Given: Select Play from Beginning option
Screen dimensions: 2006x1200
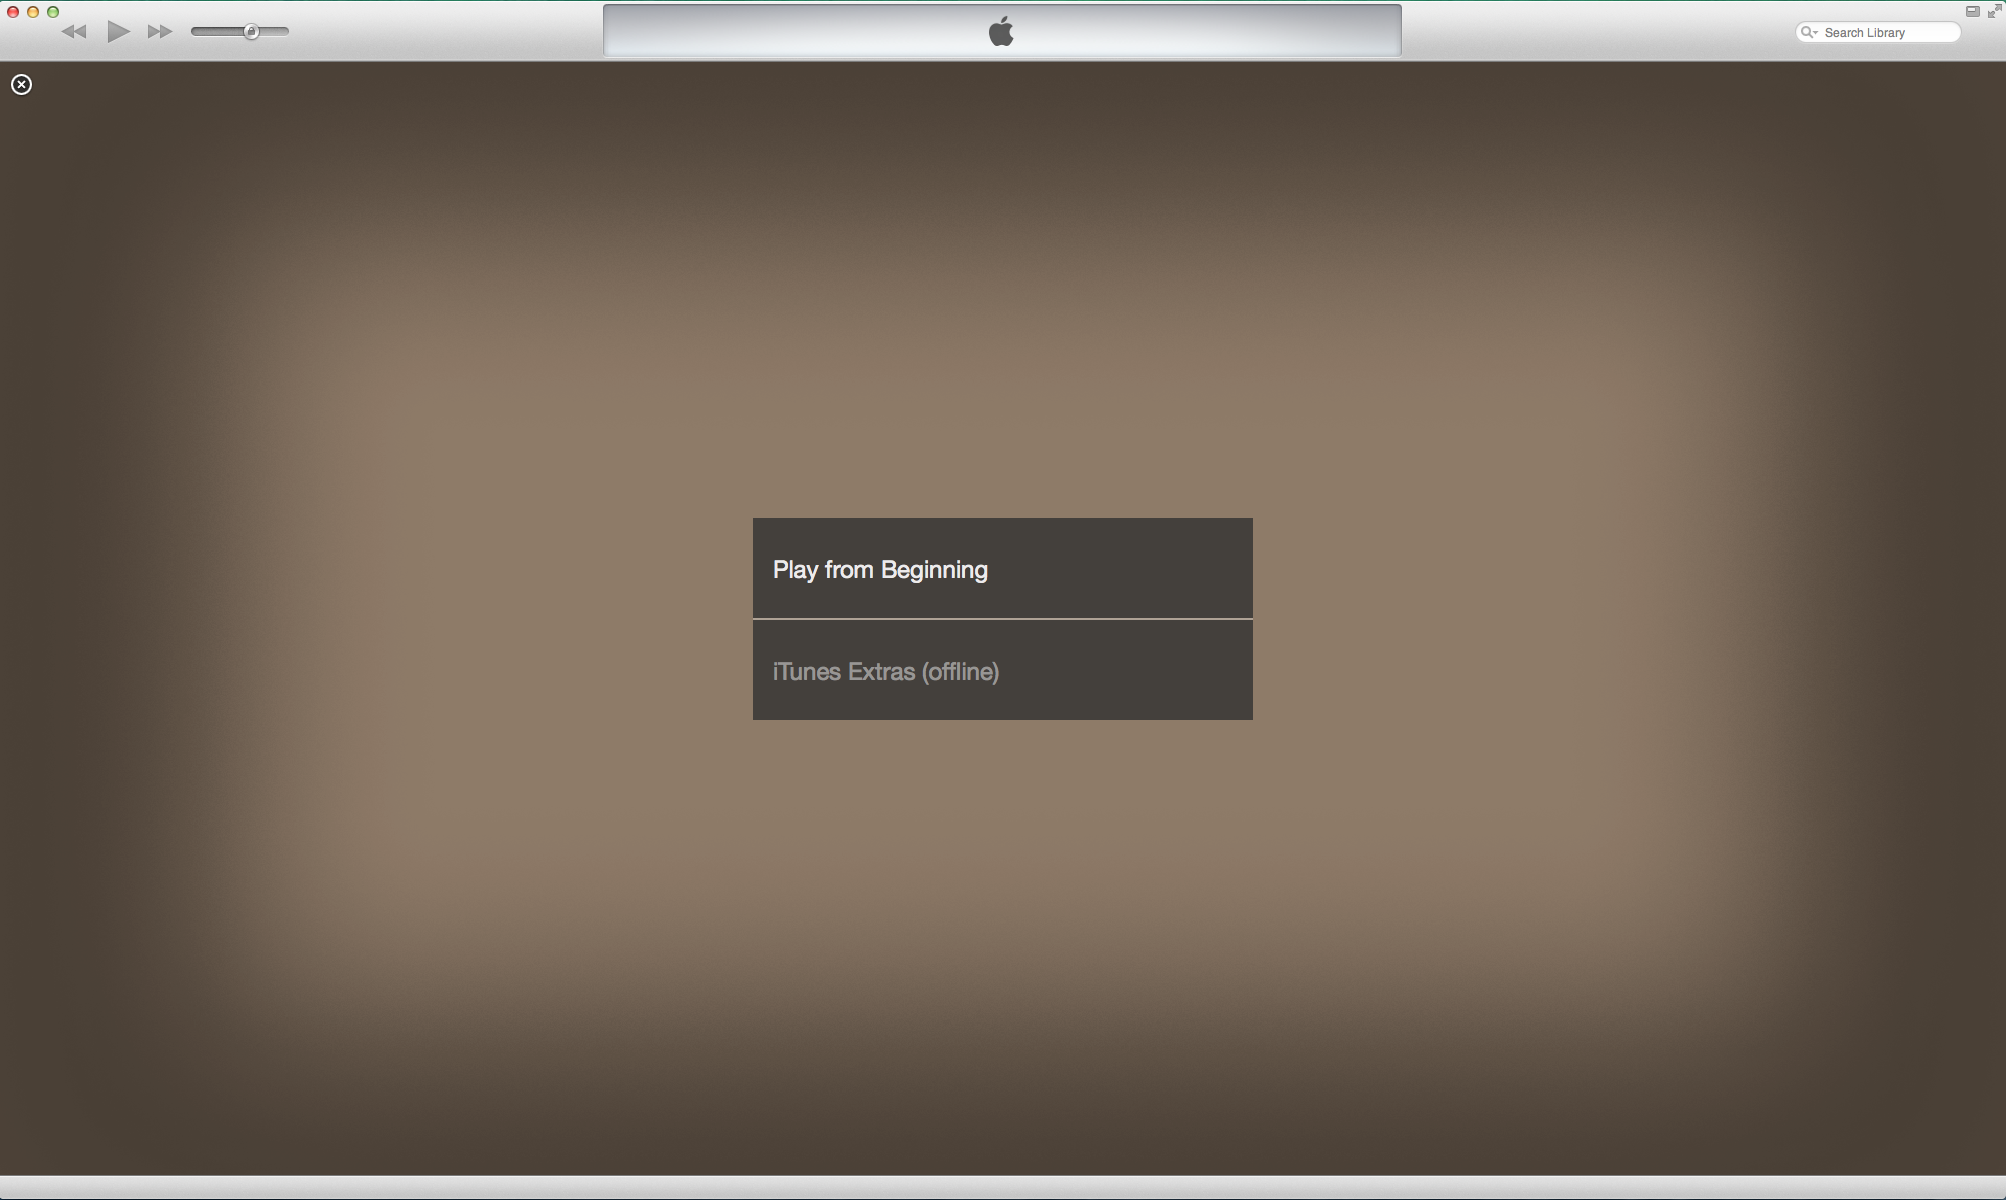Looking at the screenshot, I should click(x=1002, y=568).
